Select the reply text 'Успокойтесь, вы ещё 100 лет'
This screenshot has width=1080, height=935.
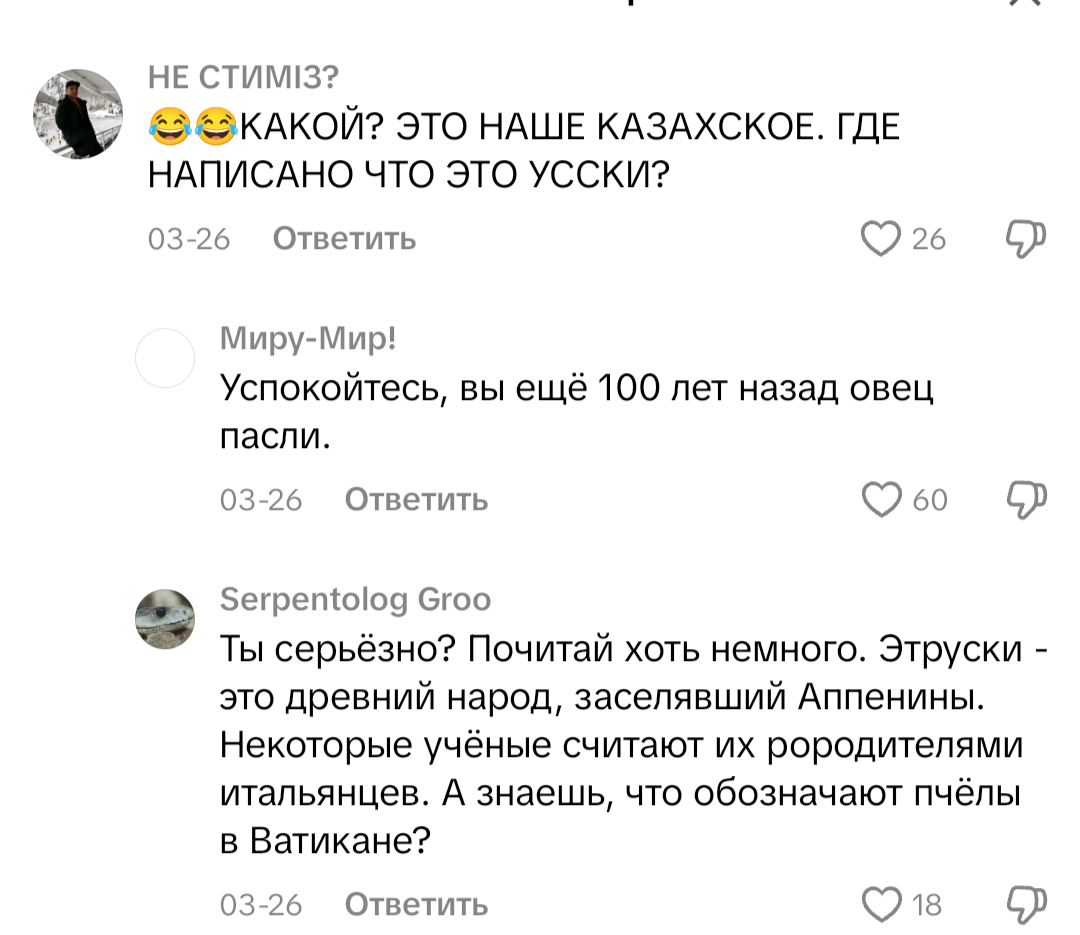(x=575, y=410)
